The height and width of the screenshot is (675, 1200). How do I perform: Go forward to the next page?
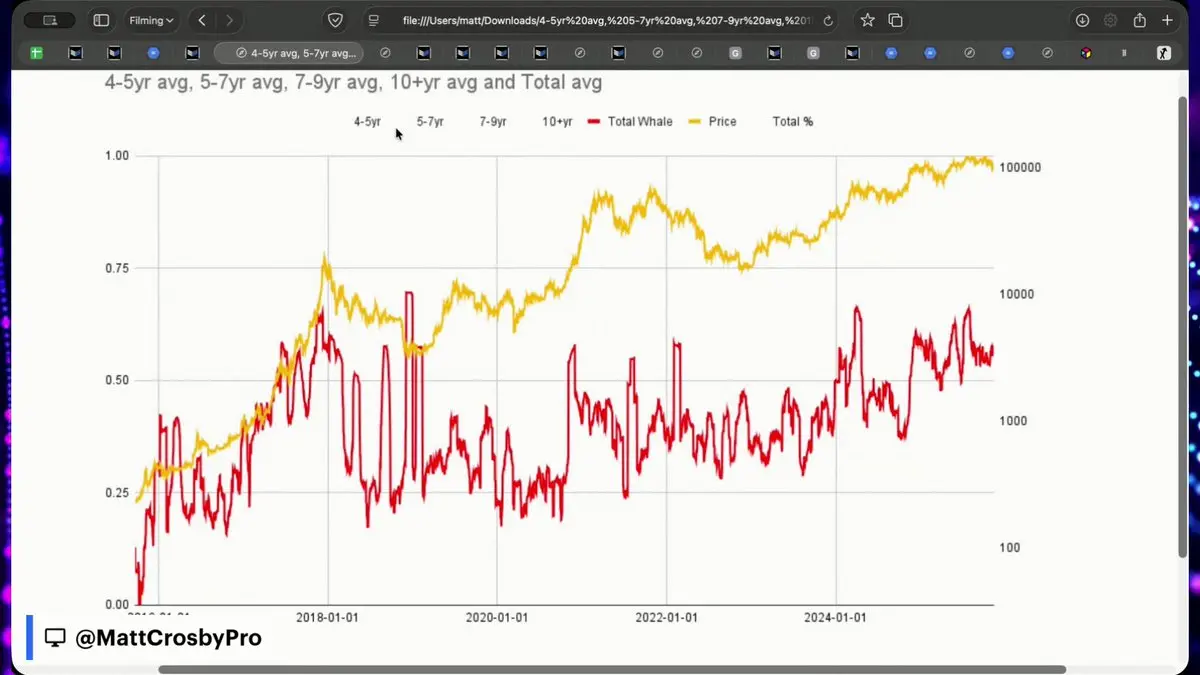click(230, 20)
